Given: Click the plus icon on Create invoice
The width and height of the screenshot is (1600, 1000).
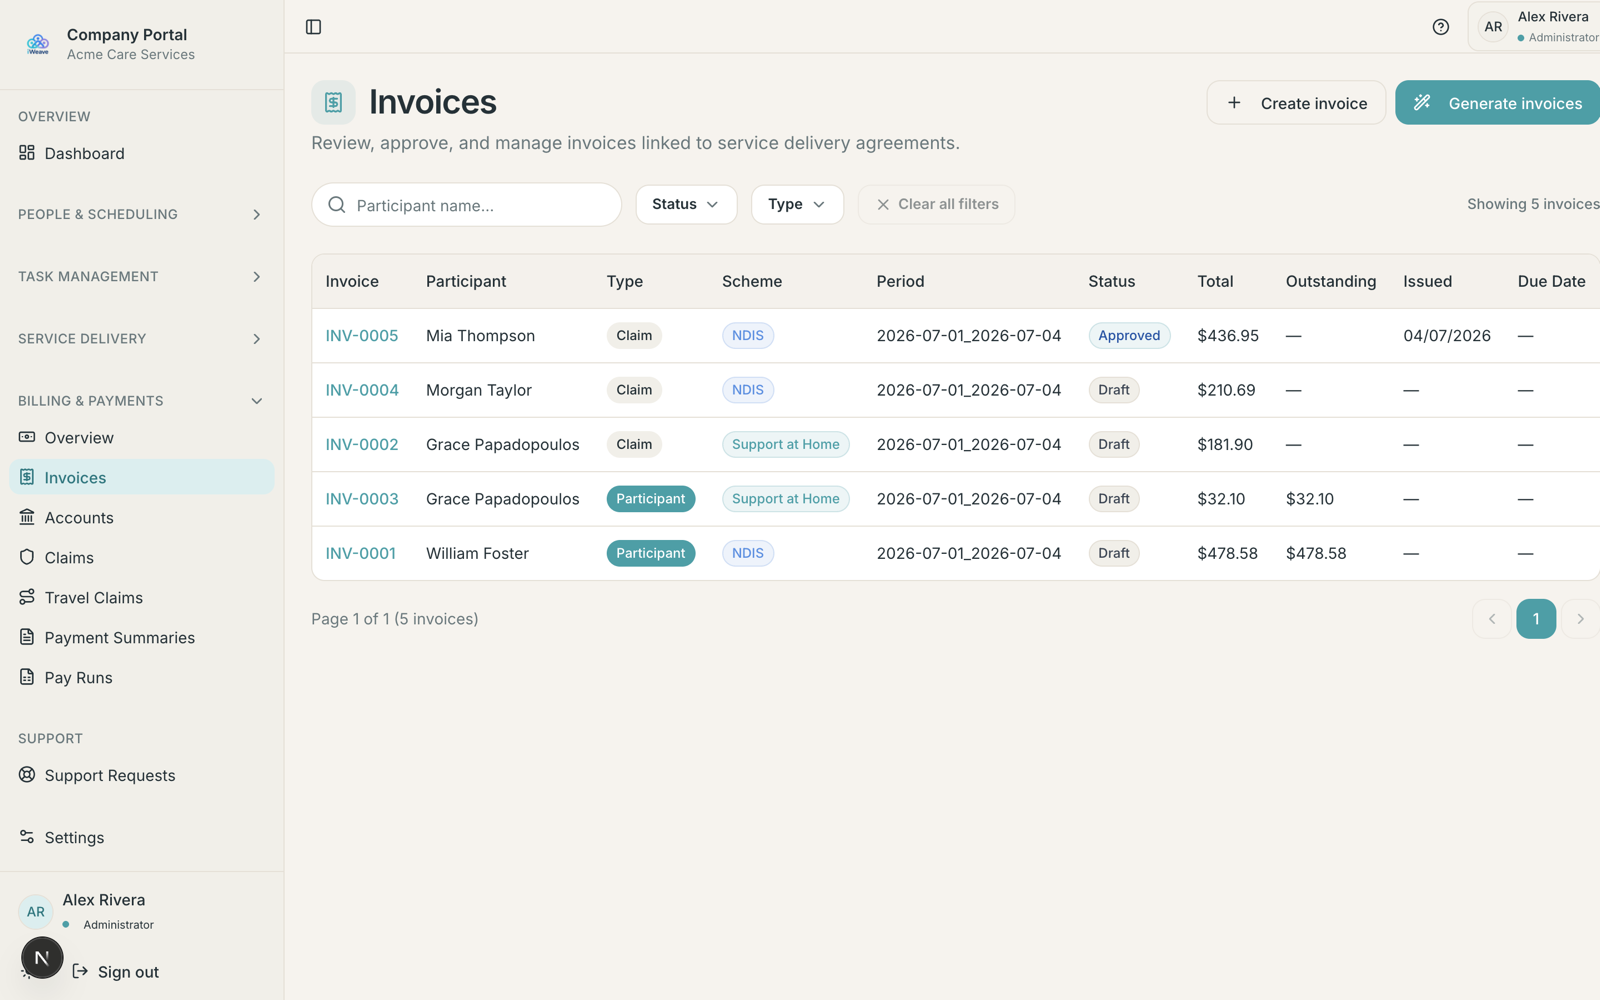Looking at the screenshot, I should pyautogui.click(x=1234, y=103).
